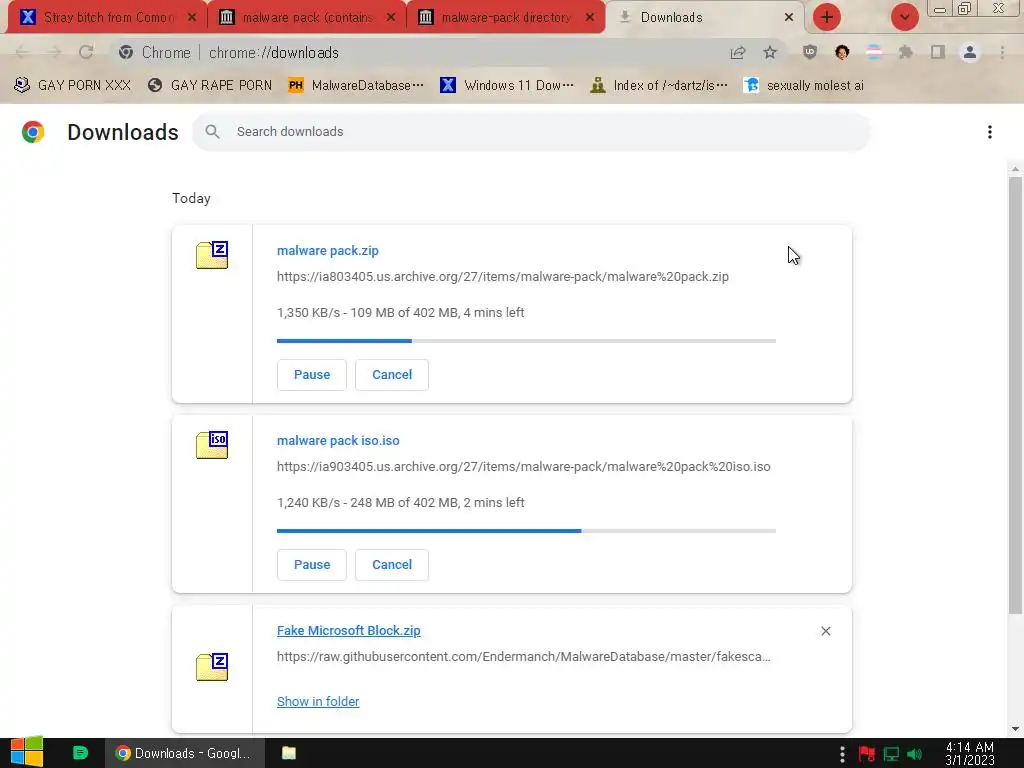Click the archive.org URL of malware pack iso.iso

click(524, 467)
